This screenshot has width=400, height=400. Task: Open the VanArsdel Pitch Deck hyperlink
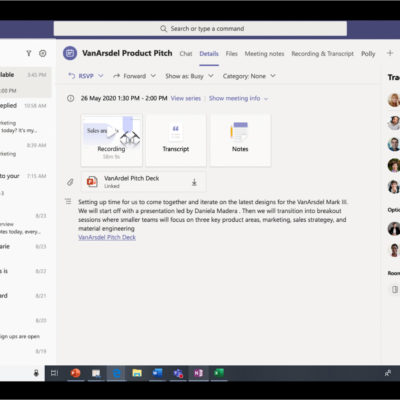point(107,237)
